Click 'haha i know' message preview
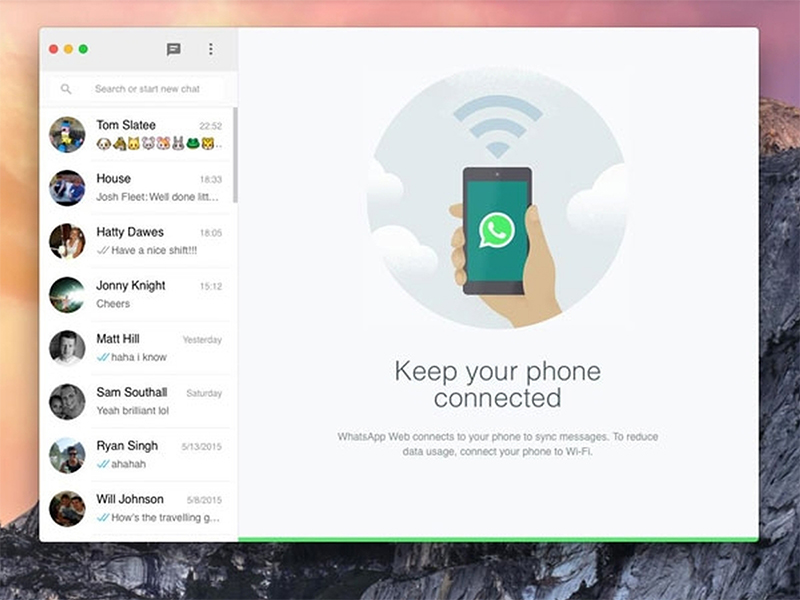Screen dimensions: 800x600 click(x=139, y=357)
